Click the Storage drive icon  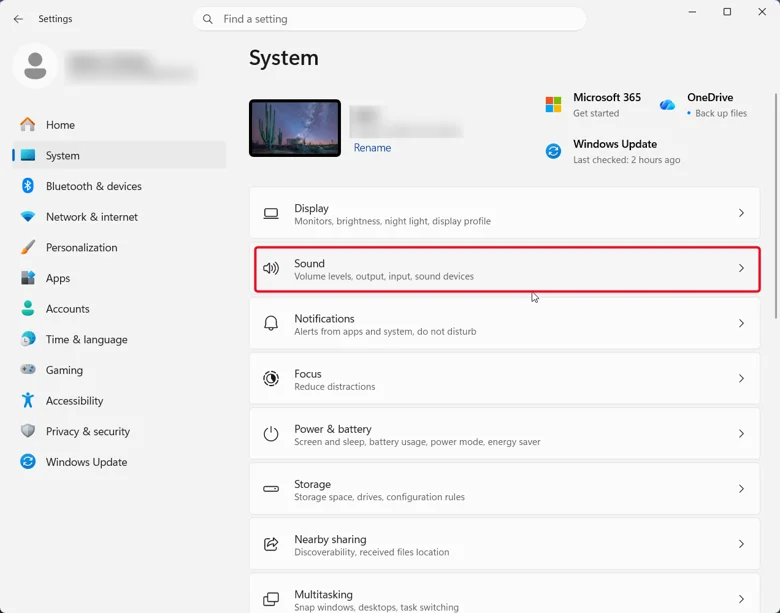pyautogui.click(x=271, y=489)
